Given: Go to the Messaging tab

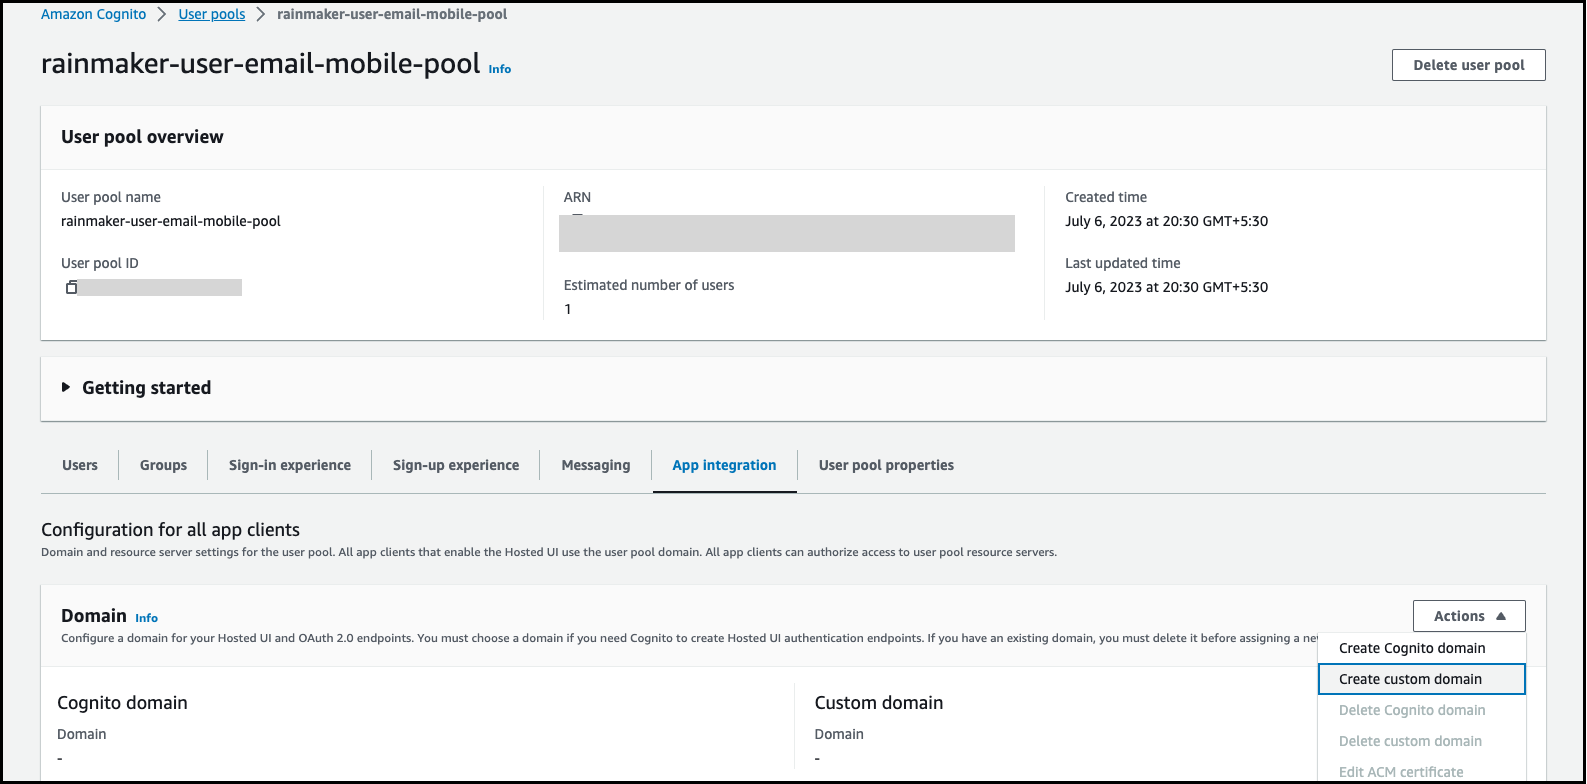Looking at the screenshot, I should 596,465.
